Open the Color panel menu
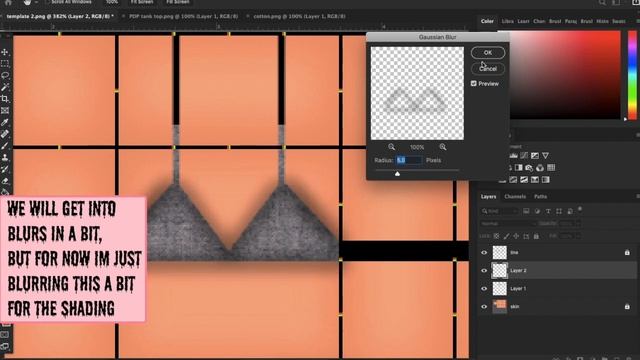The image size is (640, 360). click(637, 21)
